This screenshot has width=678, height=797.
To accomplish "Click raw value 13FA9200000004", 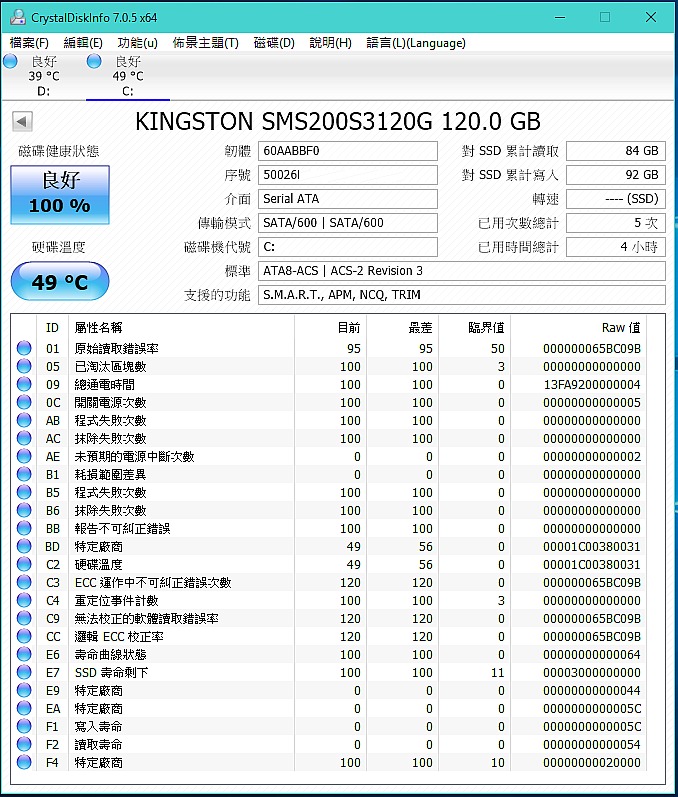I will coord(592,384).
